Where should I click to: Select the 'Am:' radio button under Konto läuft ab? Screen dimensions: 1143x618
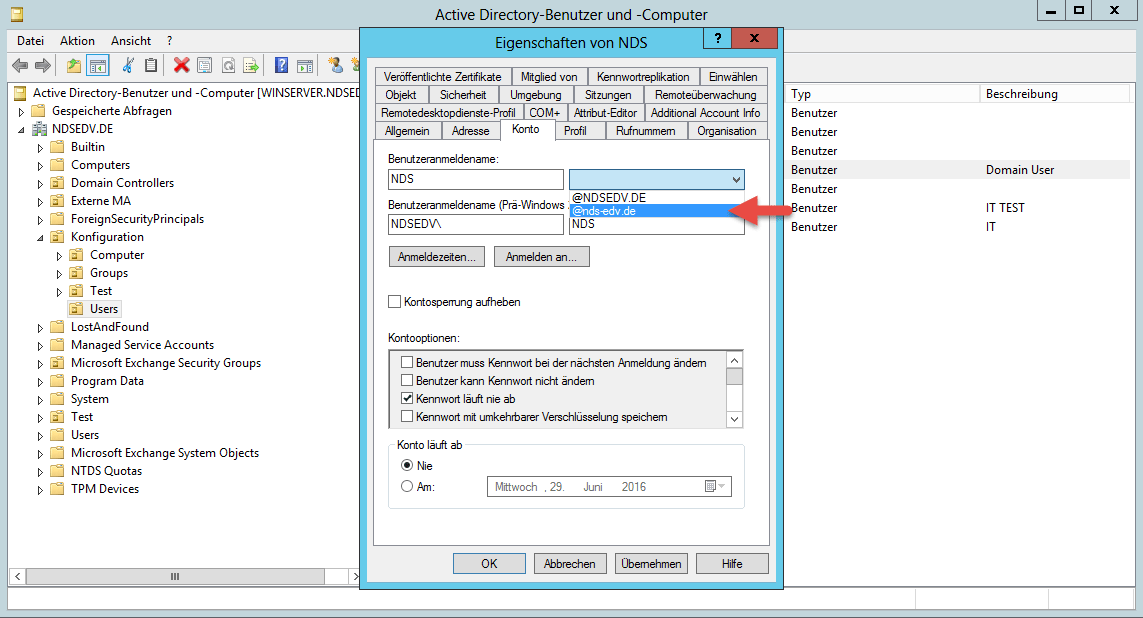coord(405,486)
